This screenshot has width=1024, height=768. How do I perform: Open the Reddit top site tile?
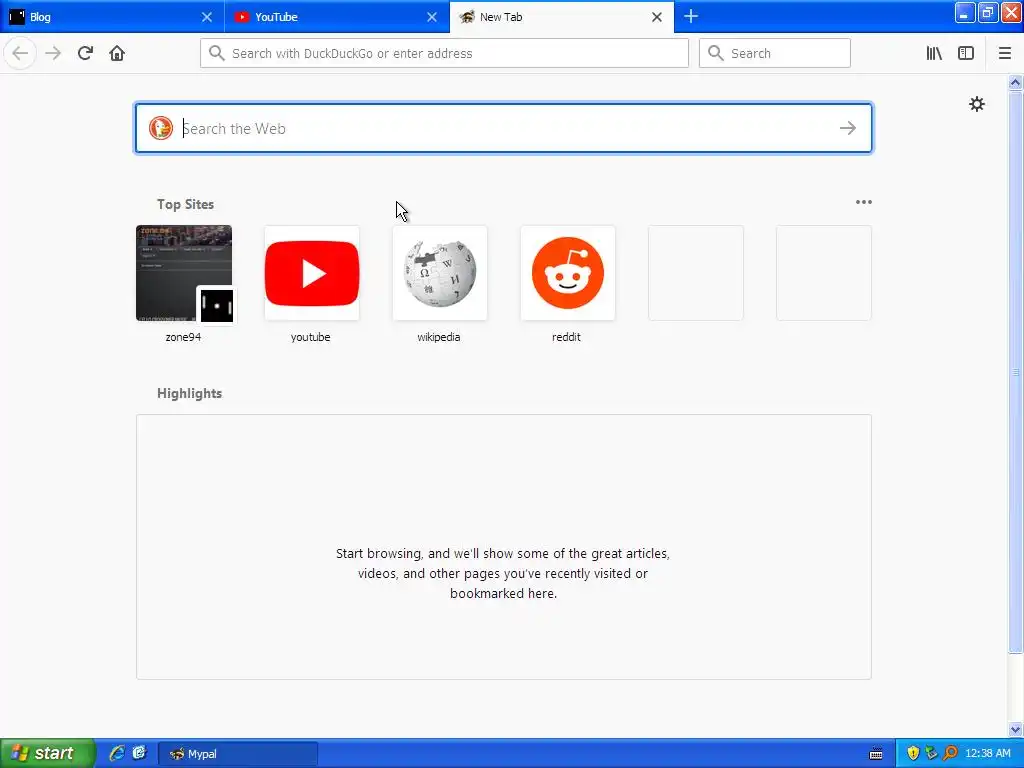(x=568, y=273)
